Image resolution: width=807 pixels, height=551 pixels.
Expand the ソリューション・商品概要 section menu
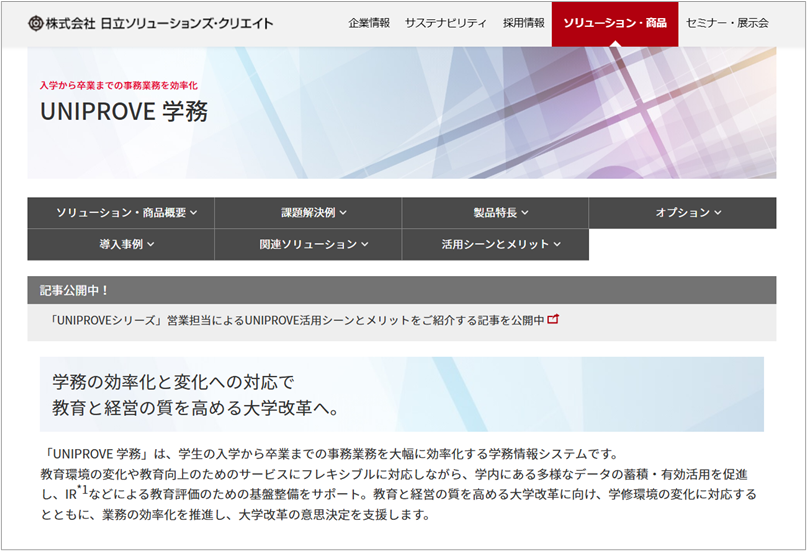(121, 212)
